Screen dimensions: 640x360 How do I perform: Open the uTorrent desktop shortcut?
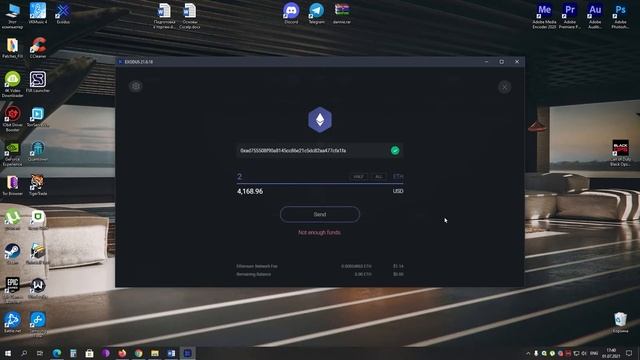point(12,219)
